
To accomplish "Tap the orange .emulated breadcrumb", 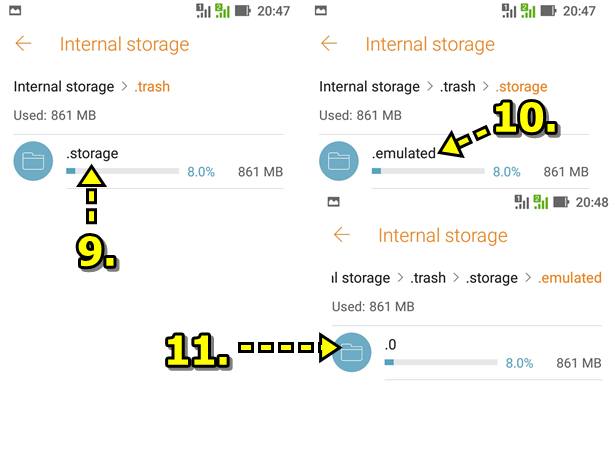I will point(570,278).
